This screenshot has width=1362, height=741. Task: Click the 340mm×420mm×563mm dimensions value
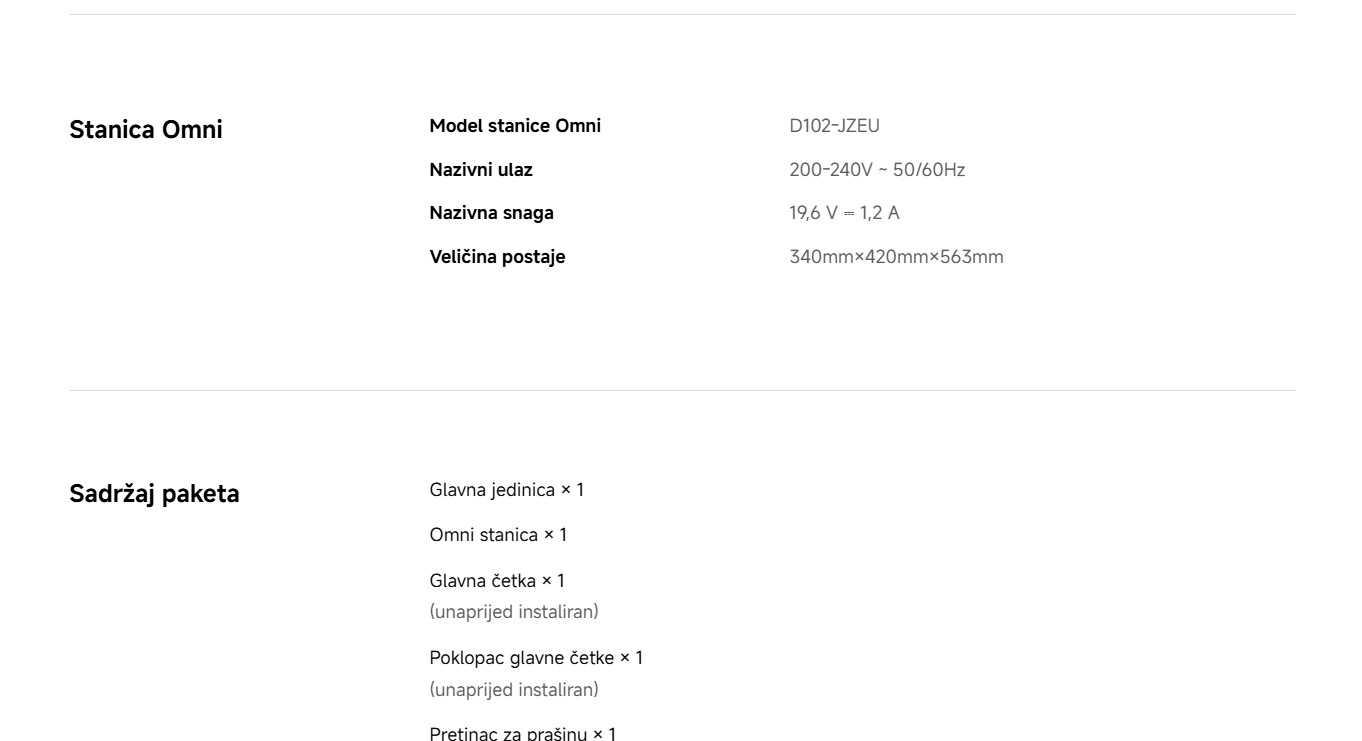tap(896, 257)
